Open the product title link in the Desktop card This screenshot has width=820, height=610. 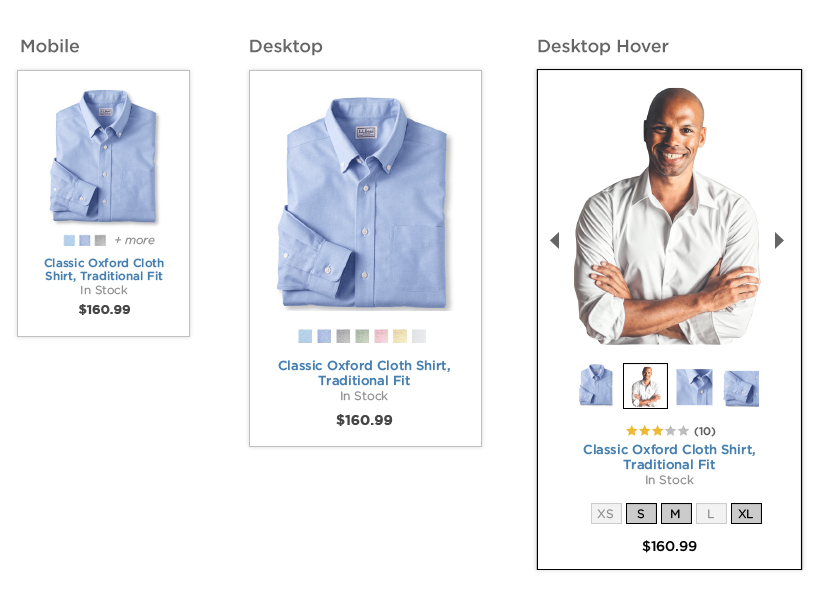(365, 372)
